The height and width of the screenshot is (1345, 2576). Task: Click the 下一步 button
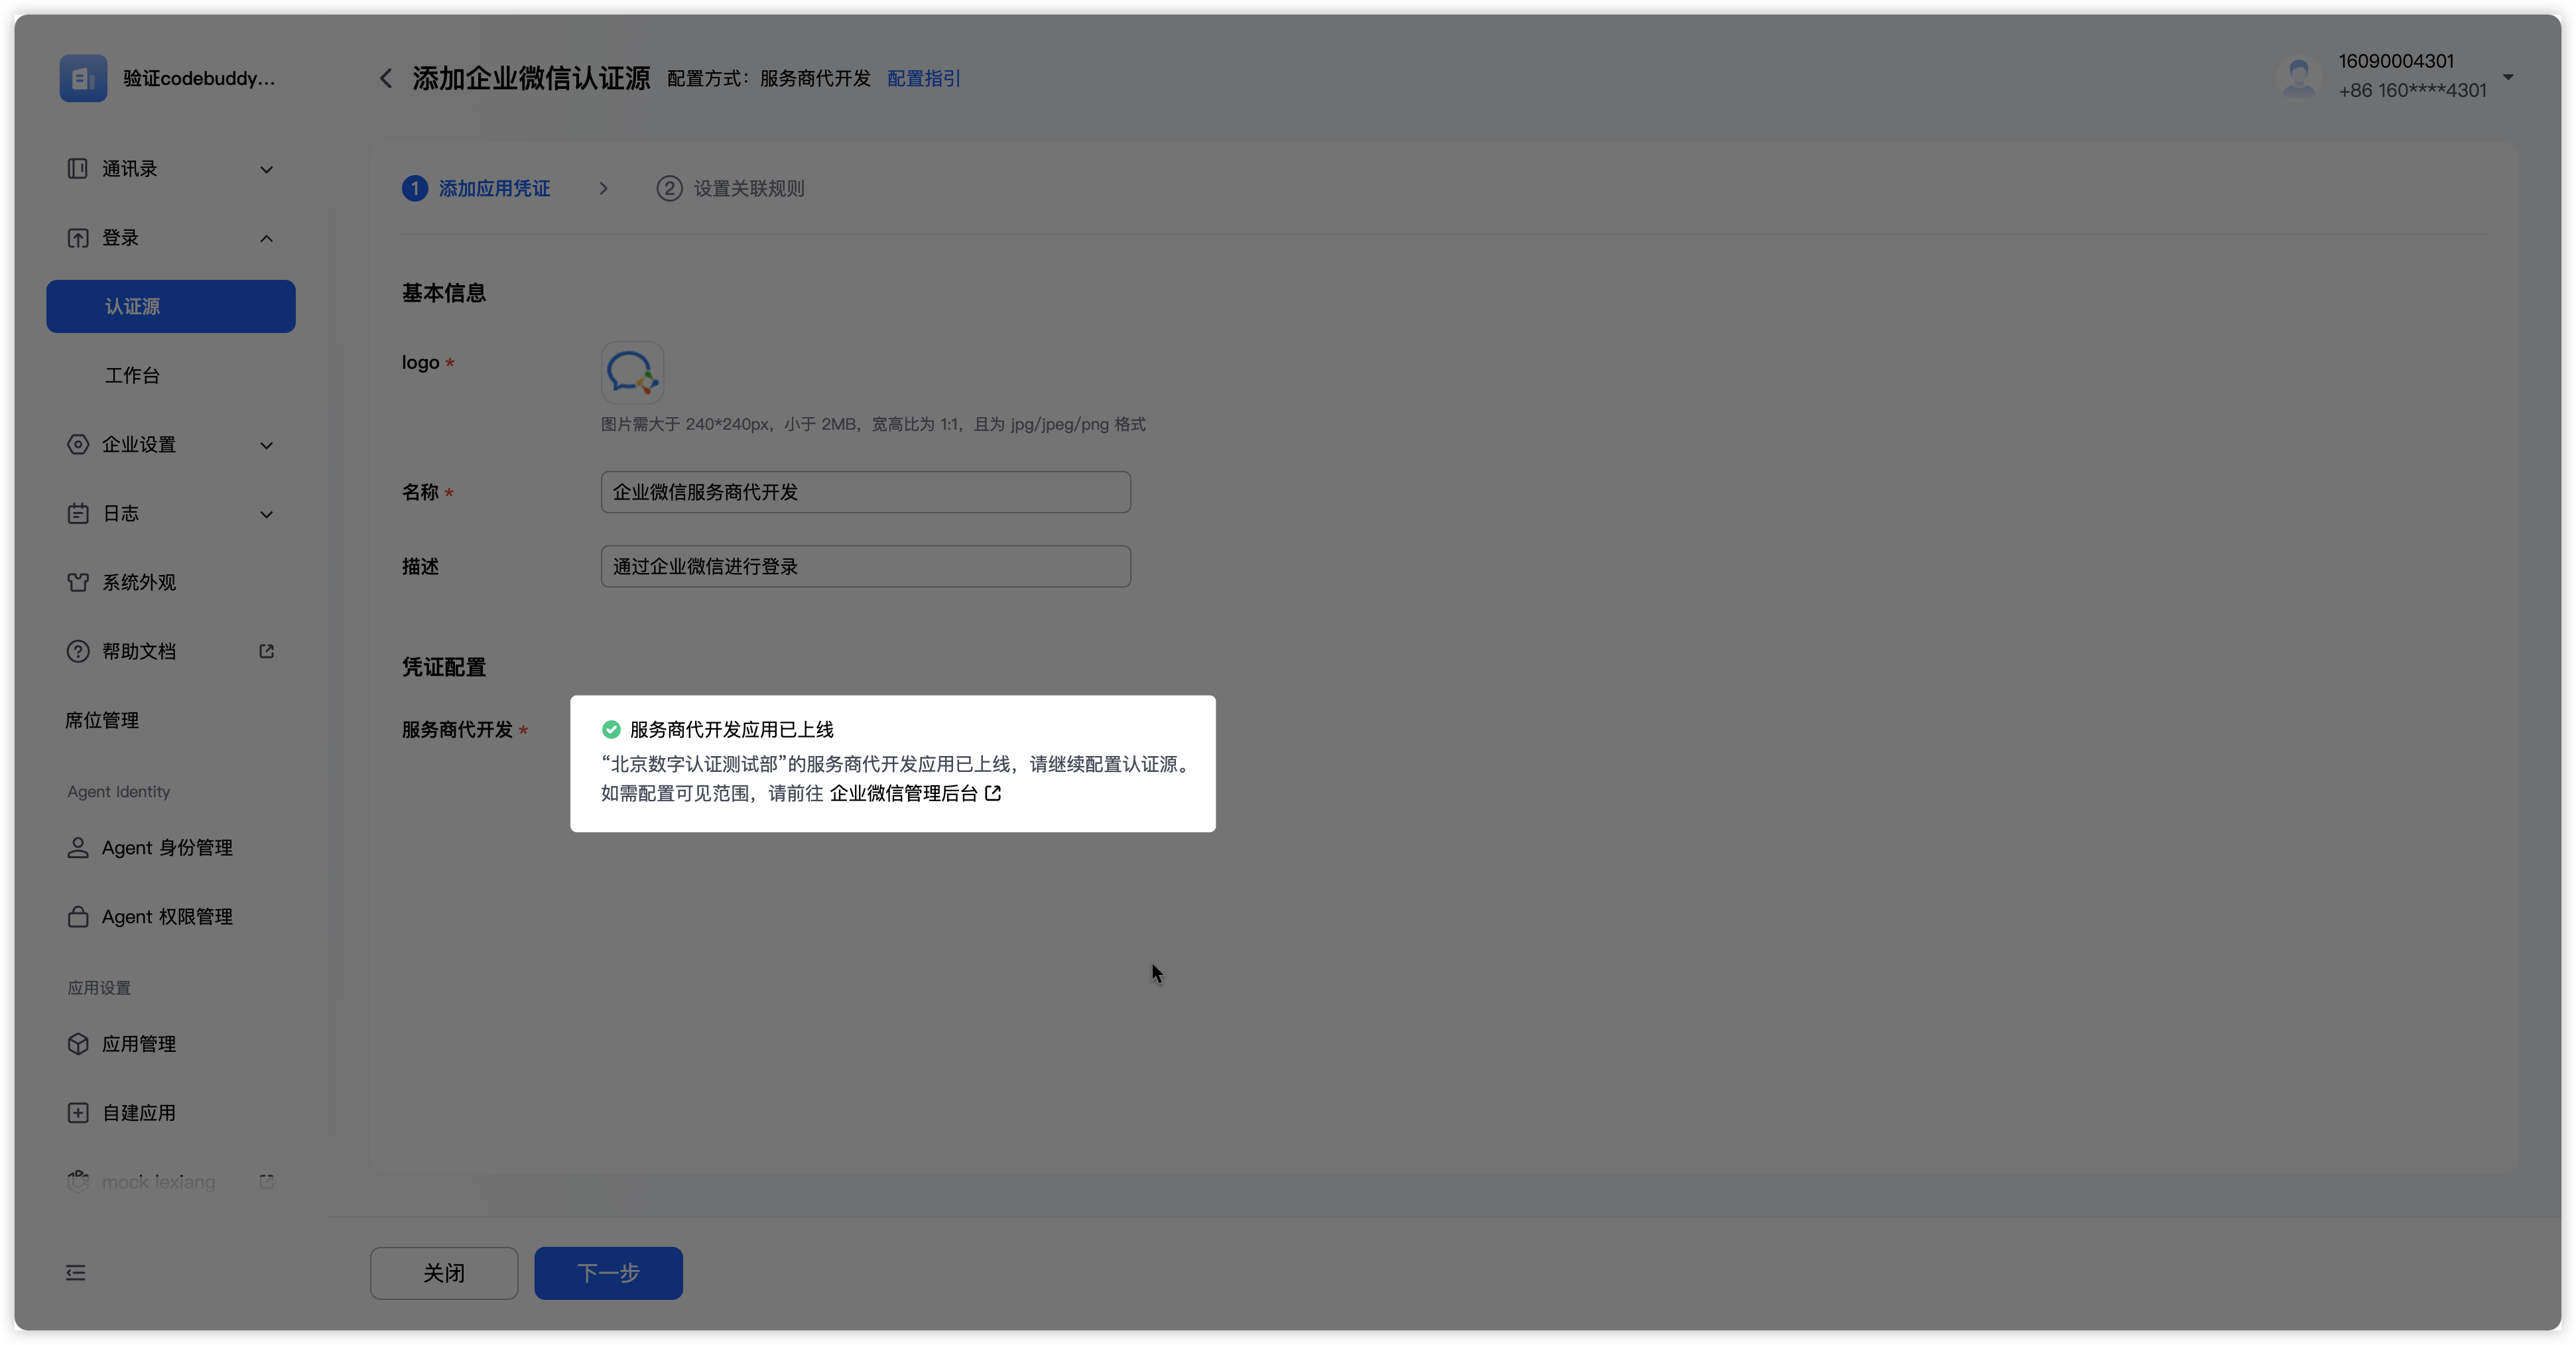608,1273
